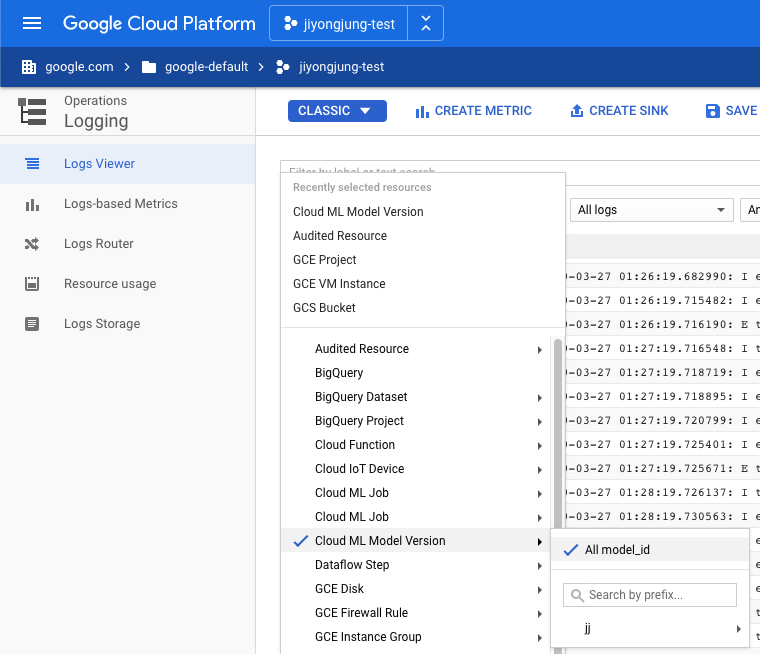
Task: Expand Audited Resource submenu arrow
Action: tap(539, 350)
